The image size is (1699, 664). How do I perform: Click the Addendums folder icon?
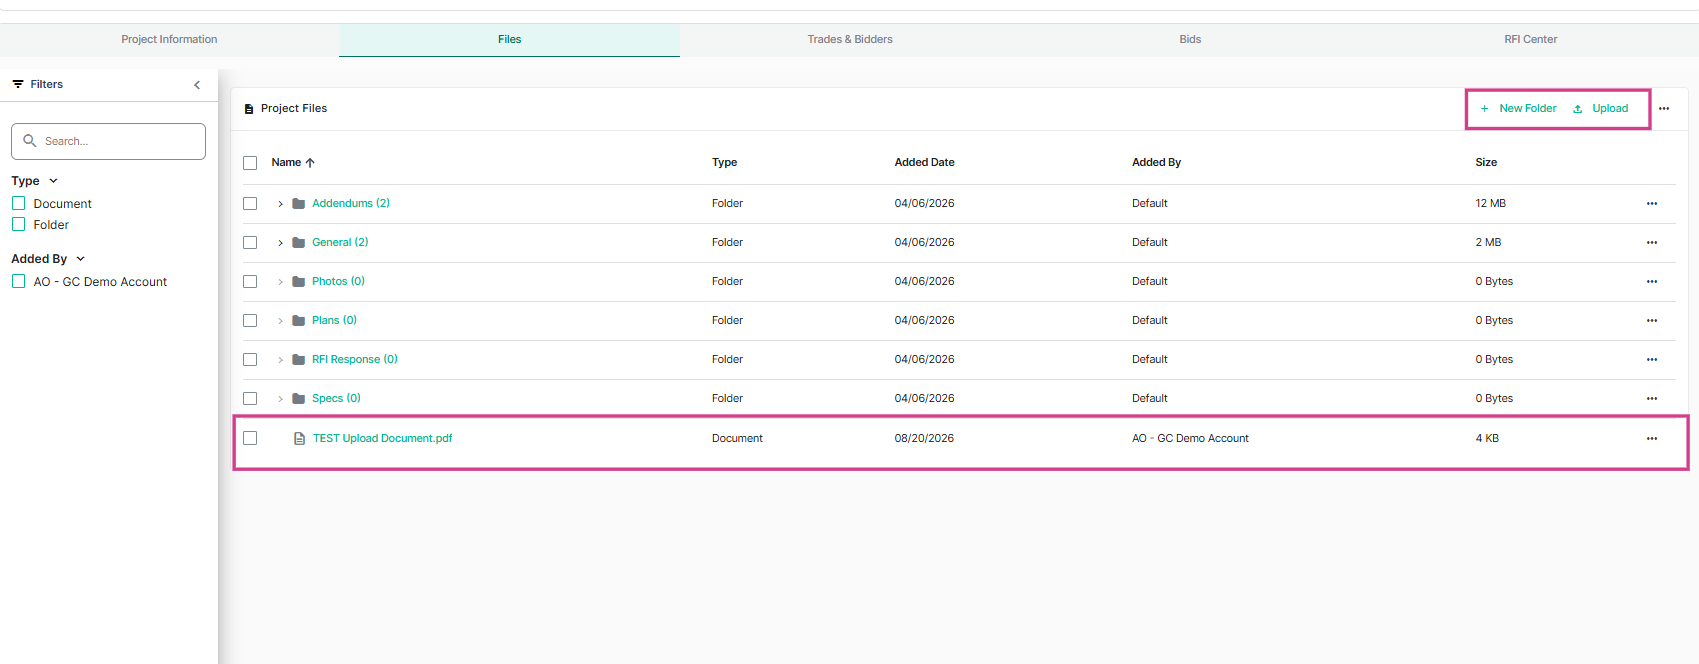[298, 204]
